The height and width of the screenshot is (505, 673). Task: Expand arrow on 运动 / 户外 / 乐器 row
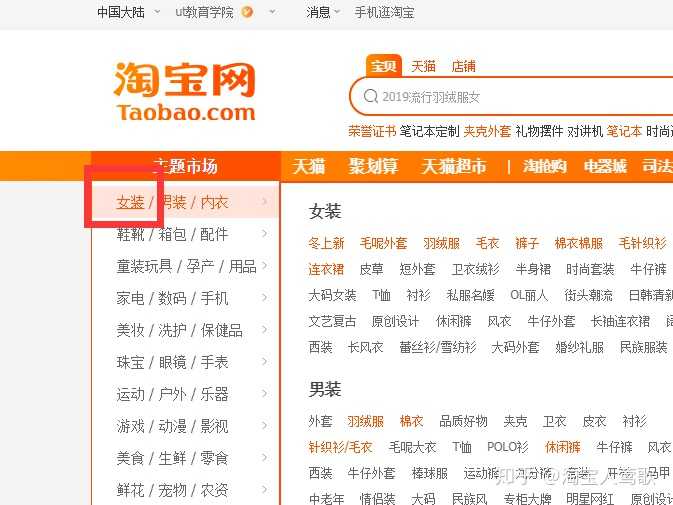coord(264,393)
